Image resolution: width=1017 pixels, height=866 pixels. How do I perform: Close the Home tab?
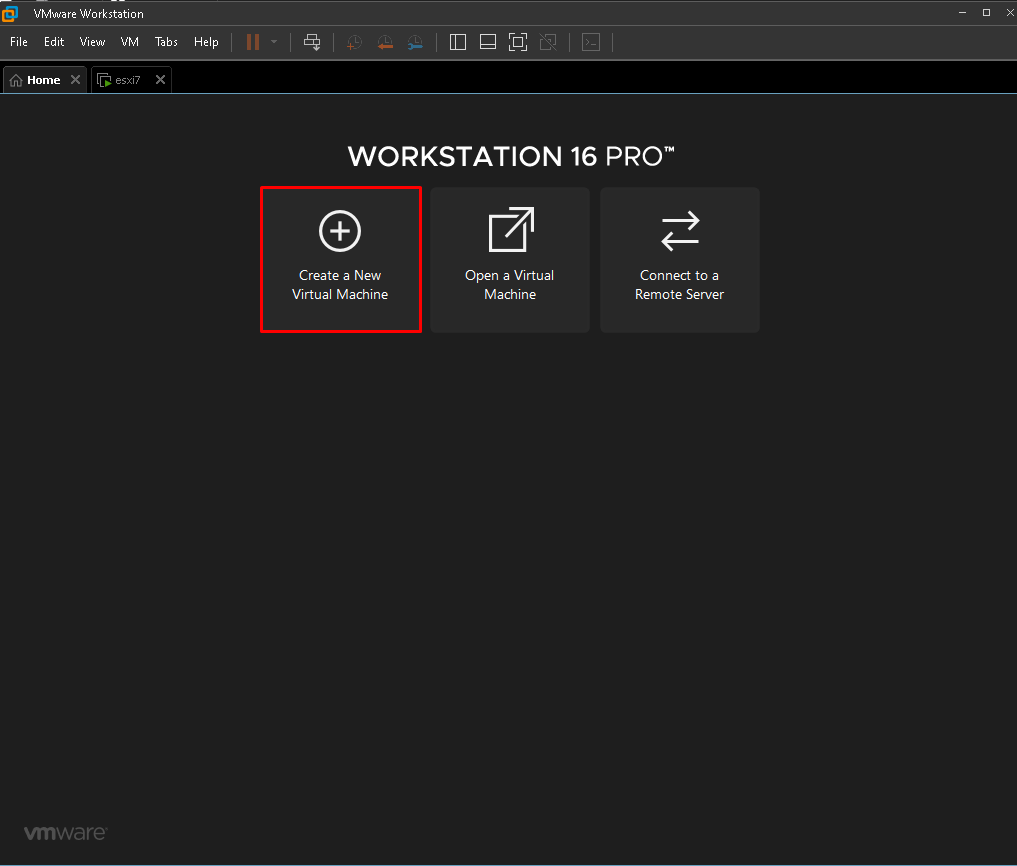75,80
